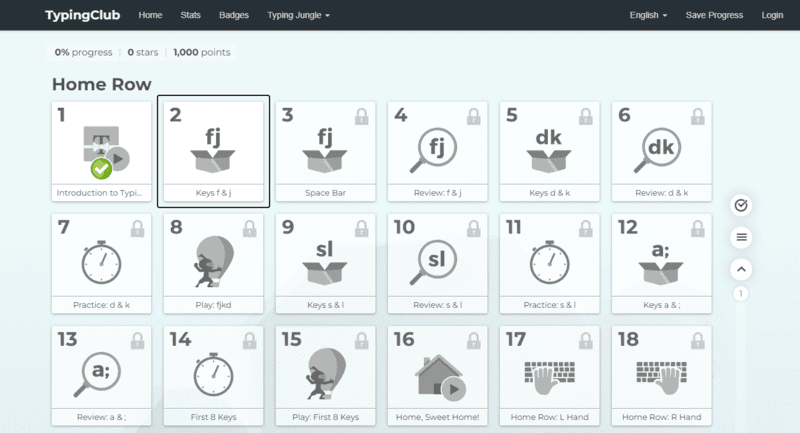Click the up chevron on right sidebar
The height and width of the screenshot is (433, 800).
tap(741, 269)
